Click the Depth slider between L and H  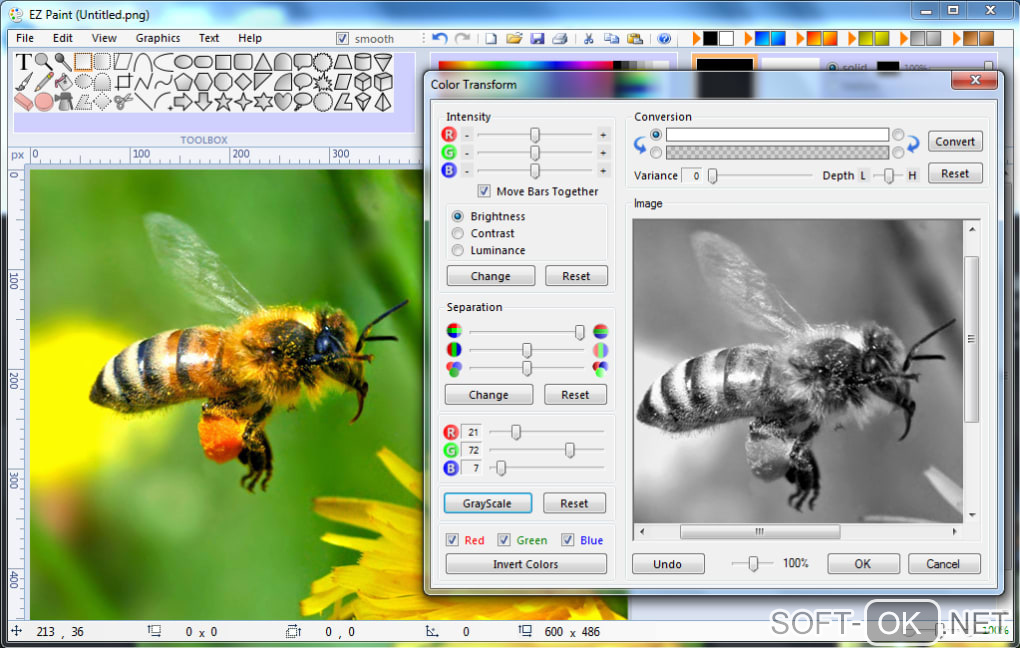pyautogui.click(x=888, y=176)
